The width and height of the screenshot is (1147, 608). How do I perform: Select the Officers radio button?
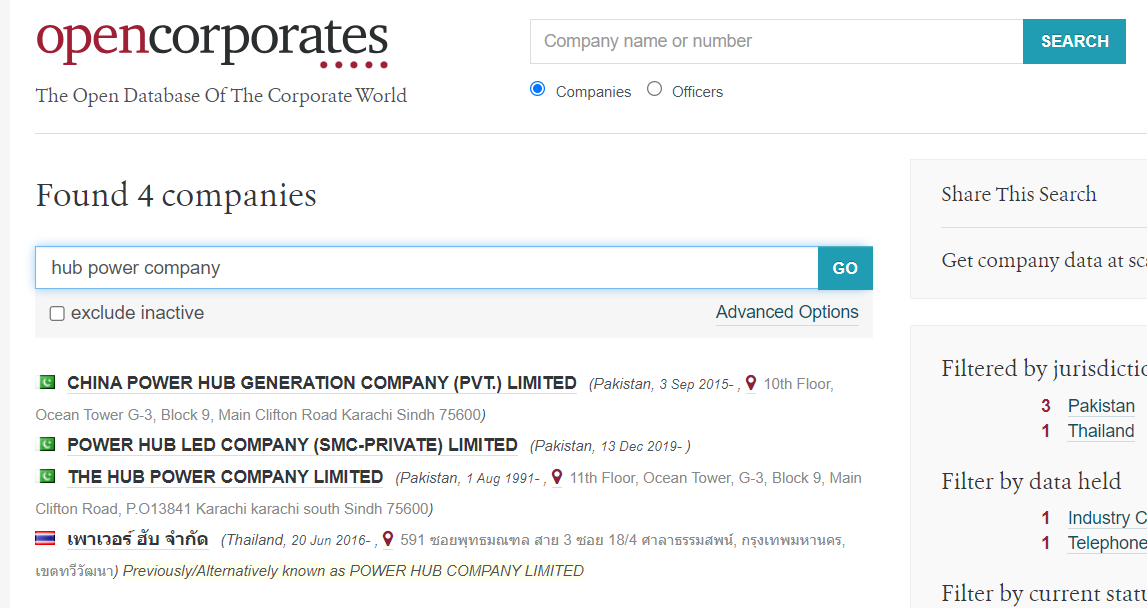tap(654, 89)
